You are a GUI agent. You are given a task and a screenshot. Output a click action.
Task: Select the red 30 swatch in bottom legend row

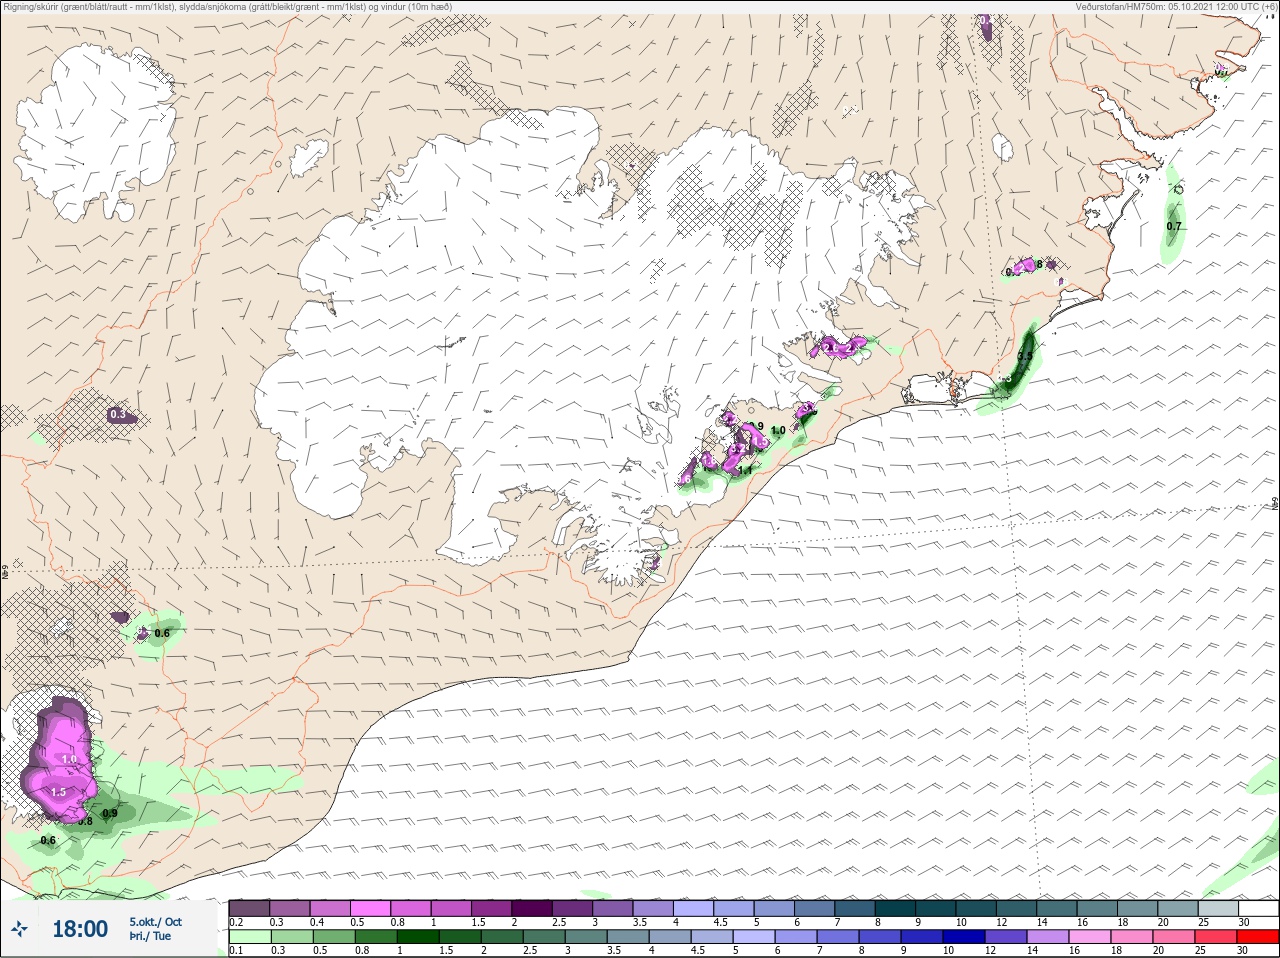[x=1258, y=937]
